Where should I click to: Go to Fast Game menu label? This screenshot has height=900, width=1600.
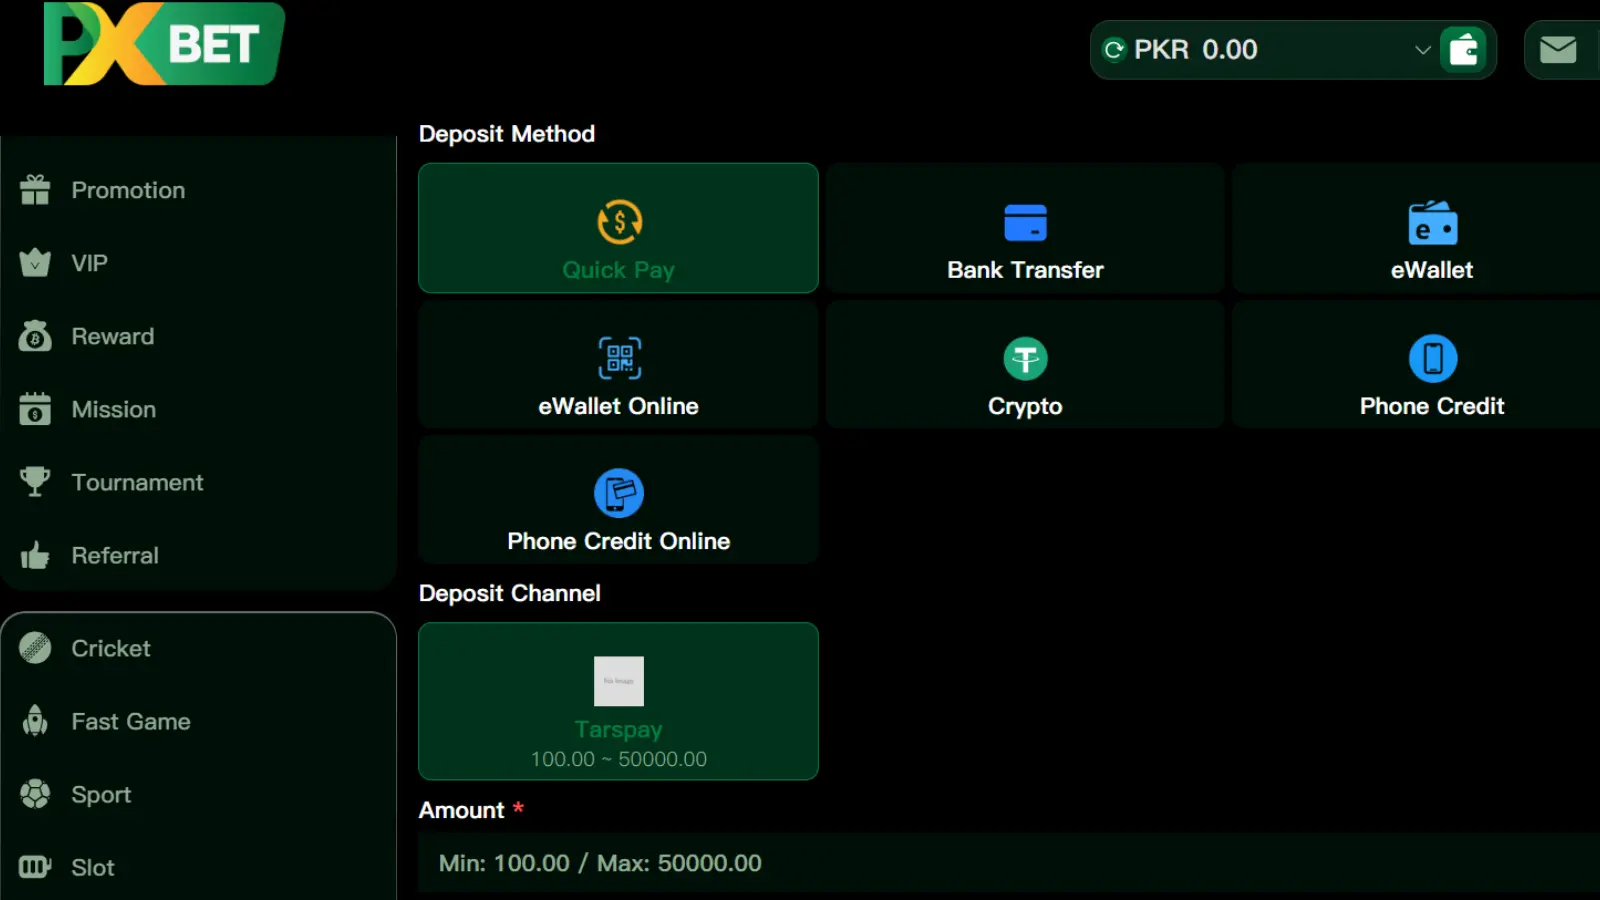click(131, 721)
